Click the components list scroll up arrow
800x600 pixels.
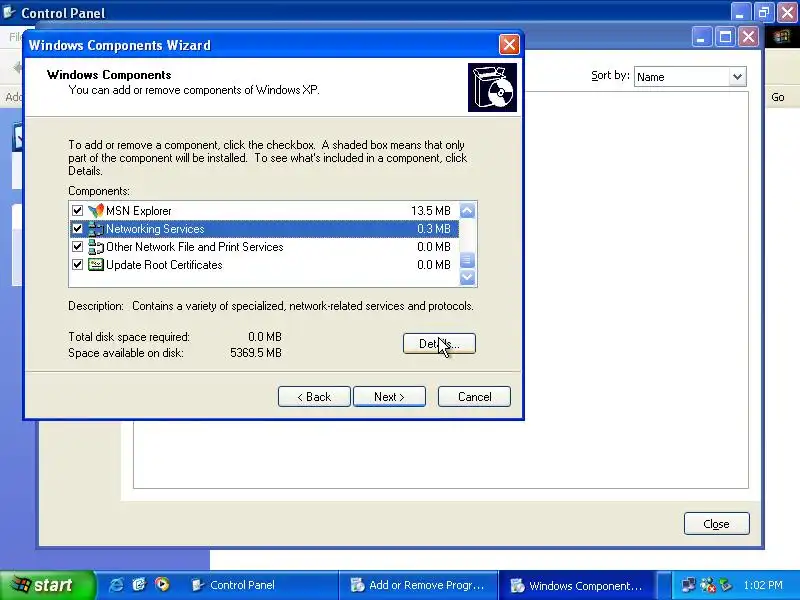pos(467,211)
